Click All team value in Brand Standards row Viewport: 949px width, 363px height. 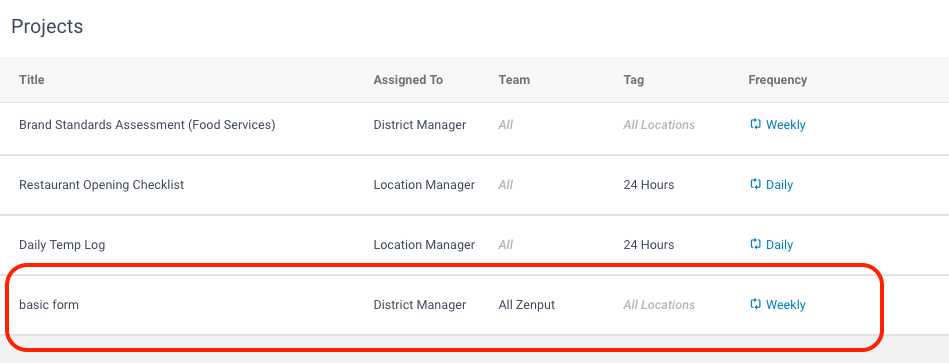505,125
